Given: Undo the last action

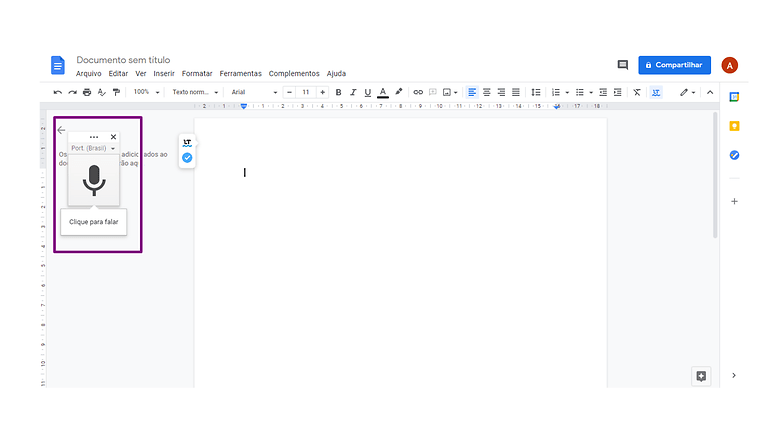Looking at the screenshot, I should 58,92.
